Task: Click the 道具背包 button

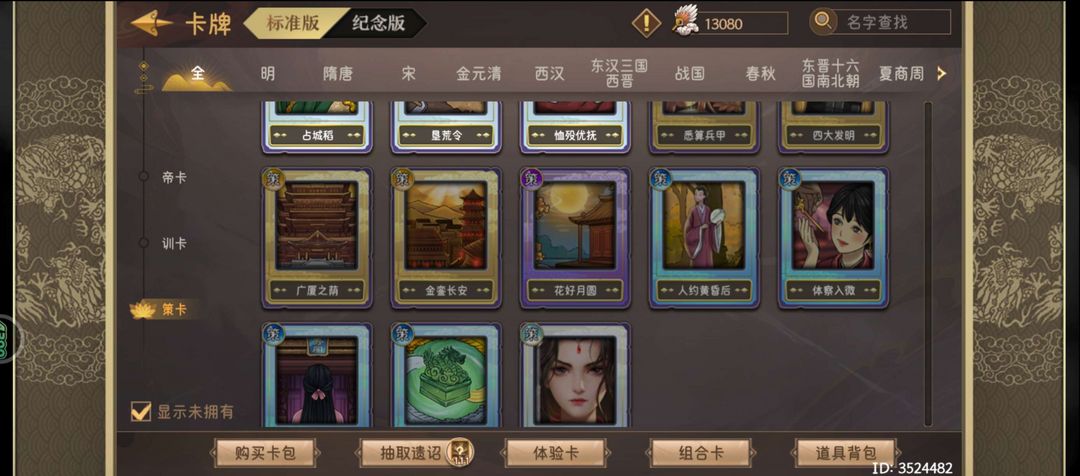Action: click(846, 453)
